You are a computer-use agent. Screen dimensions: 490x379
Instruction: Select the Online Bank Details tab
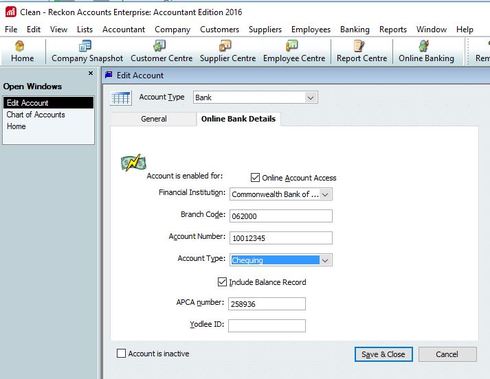tap(238, 119)
